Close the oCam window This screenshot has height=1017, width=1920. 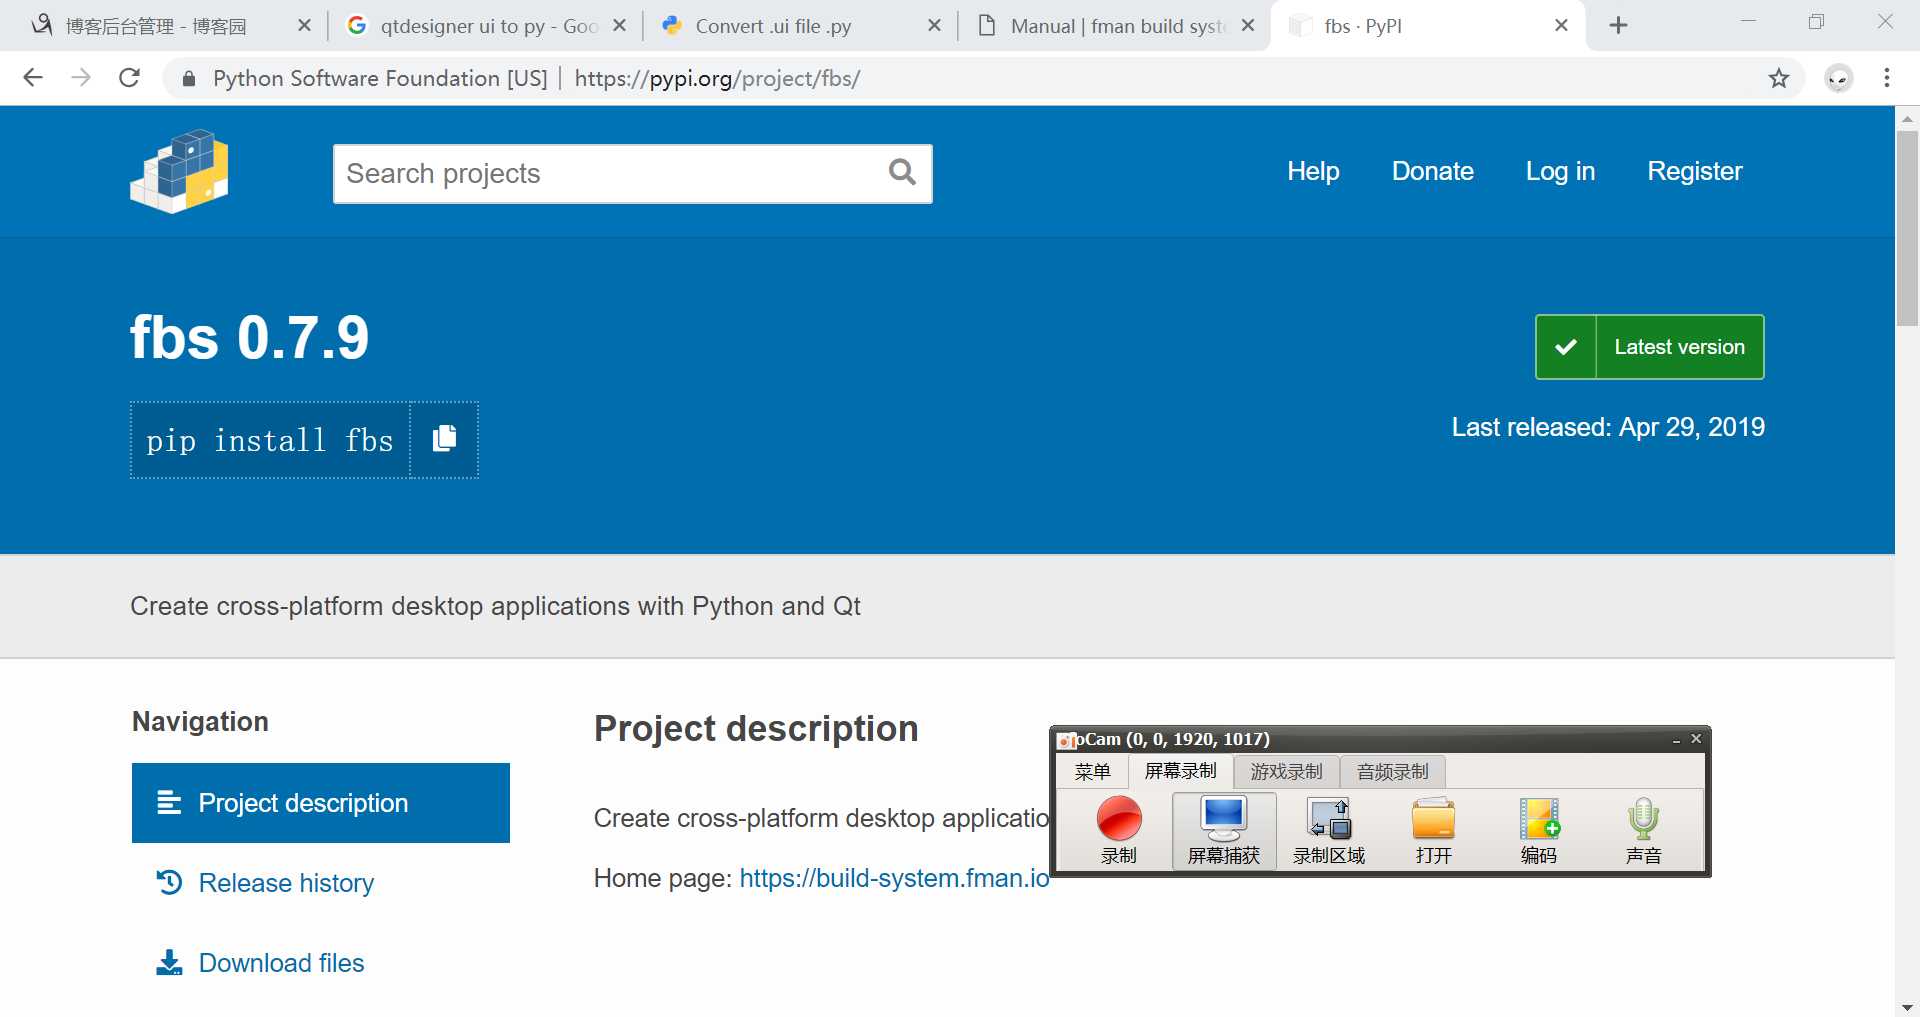pos(1696,739)
